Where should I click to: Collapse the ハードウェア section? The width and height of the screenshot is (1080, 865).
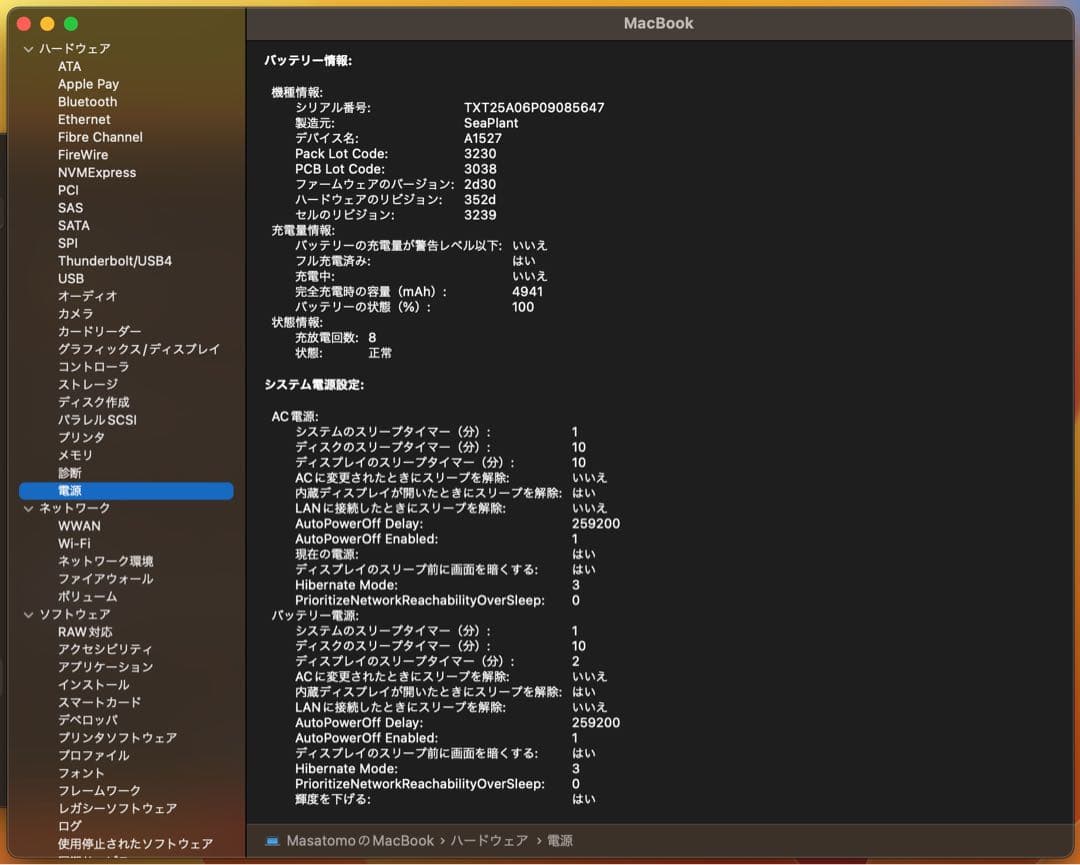click(28, 49)
